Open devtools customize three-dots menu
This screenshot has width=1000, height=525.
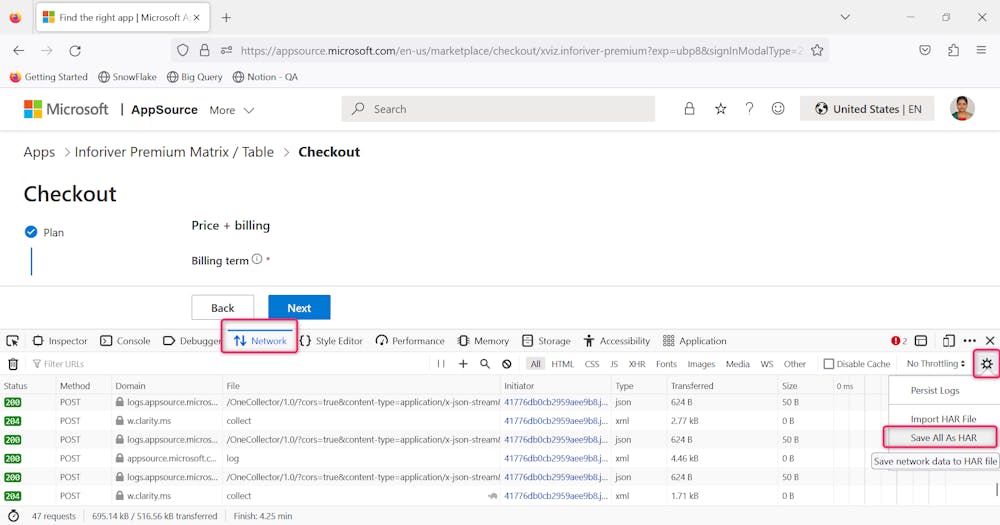click(970, 341)
